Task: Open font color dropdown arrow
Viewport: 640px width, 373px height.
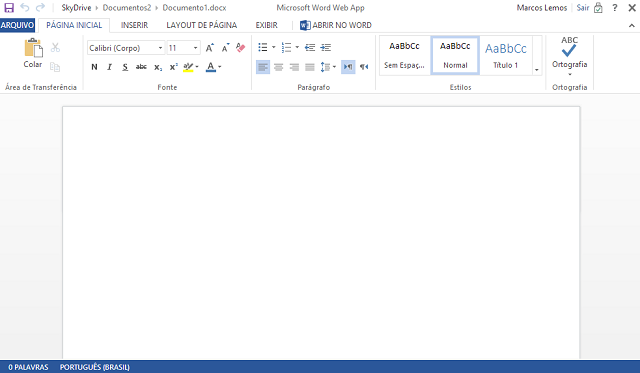Action: point(220,67)
